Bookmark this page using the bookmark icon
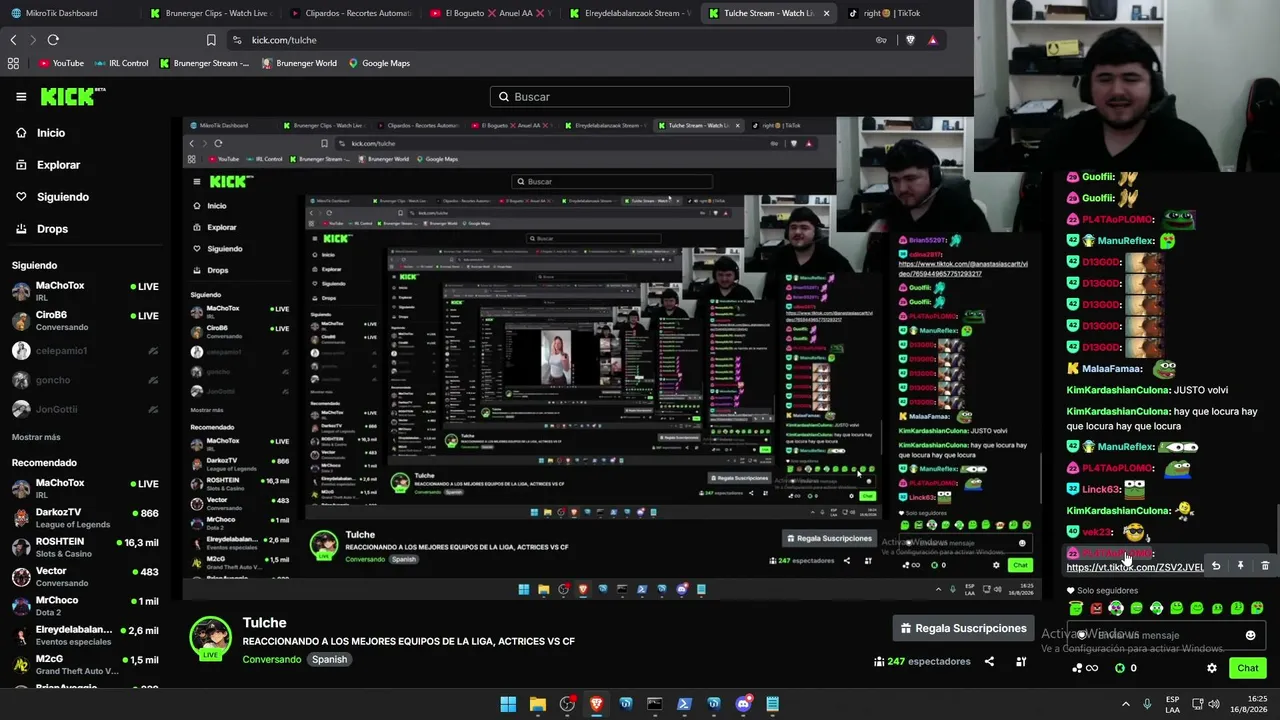Viewport: 1280px width, 720px height. tap(211, 40)
